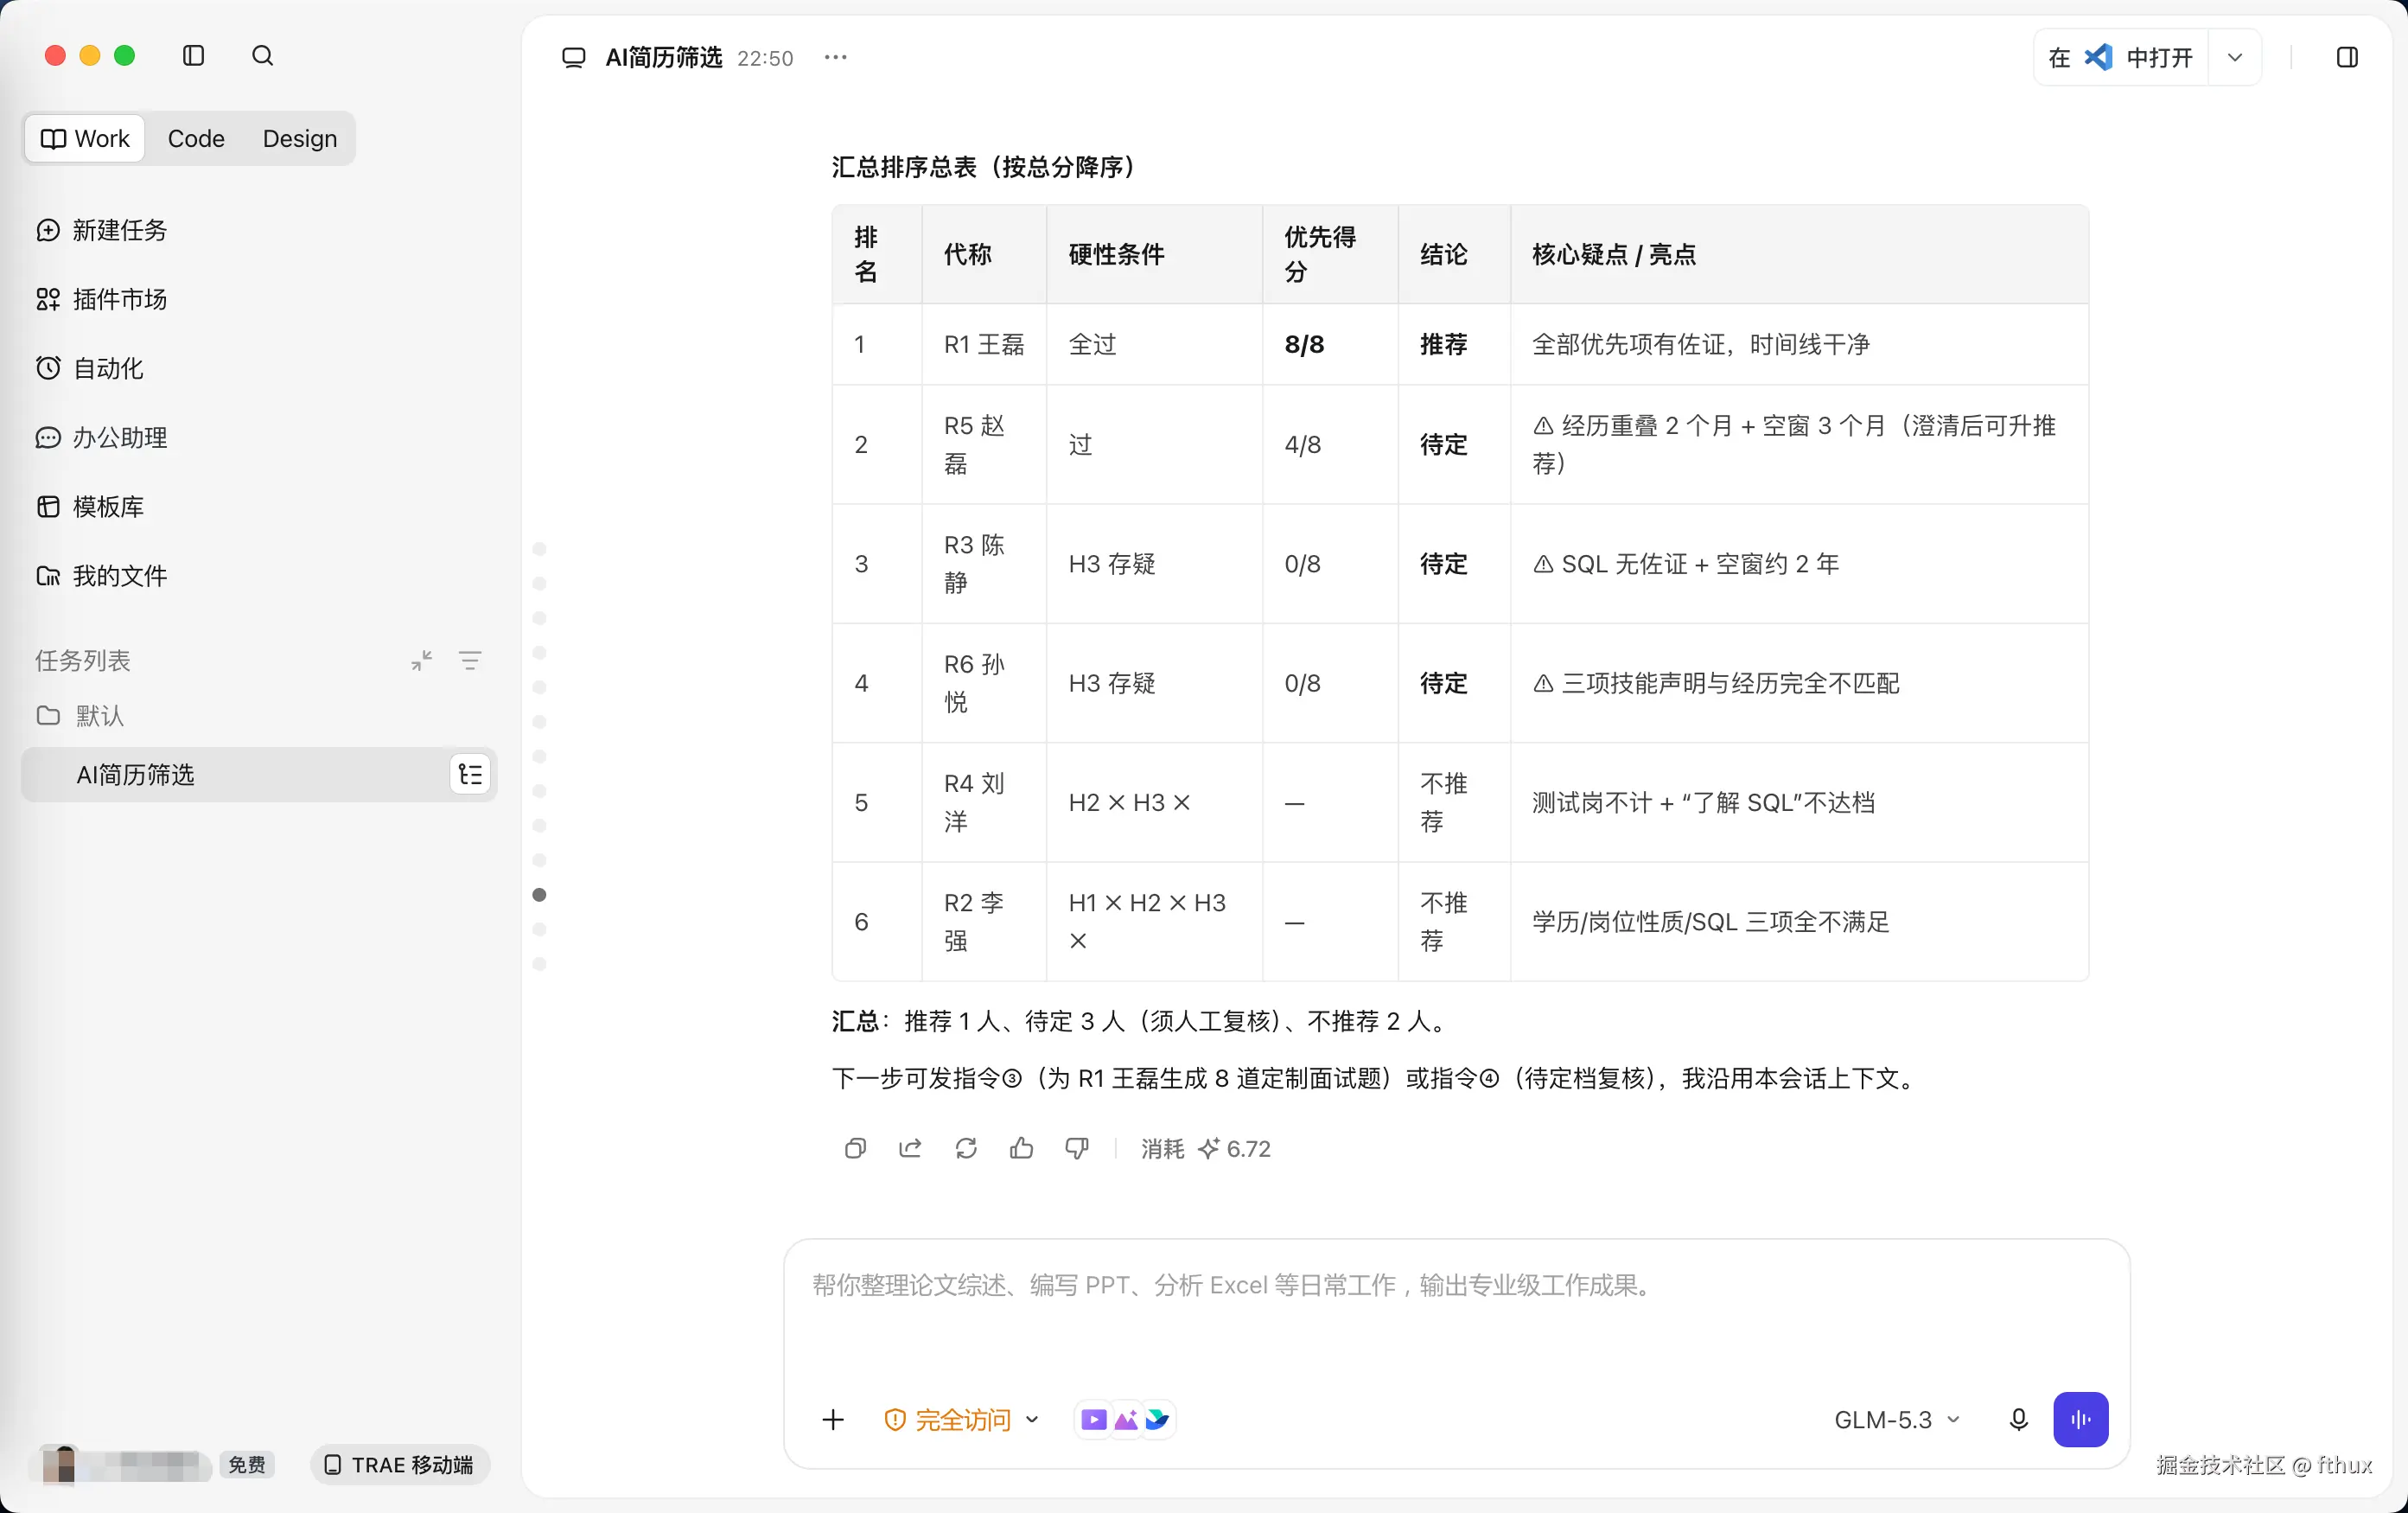This screenshot has width=2408, height=1513.
Task: Open in VS Code with 中打开 button
Action: coord(2121,58)
